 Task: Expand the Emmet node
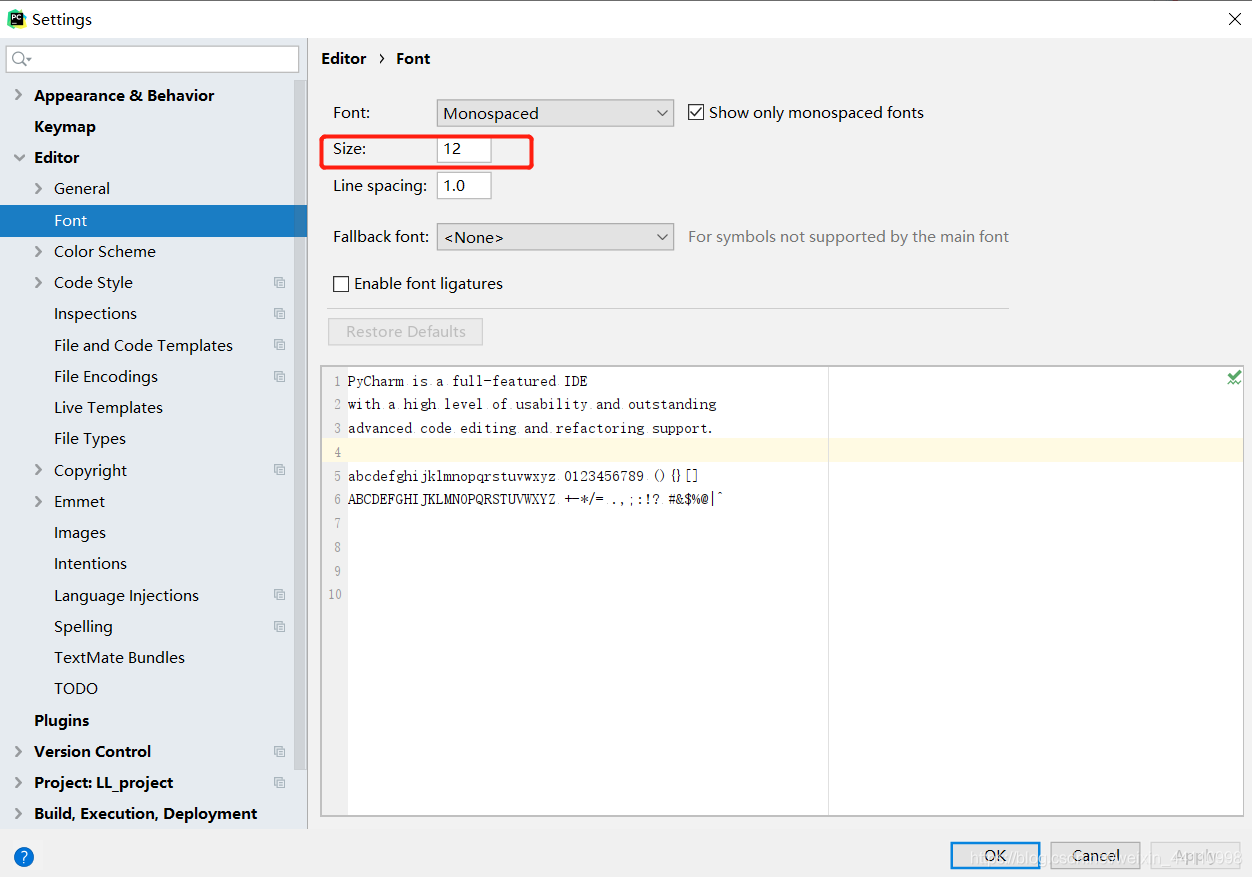pos(39,502)
